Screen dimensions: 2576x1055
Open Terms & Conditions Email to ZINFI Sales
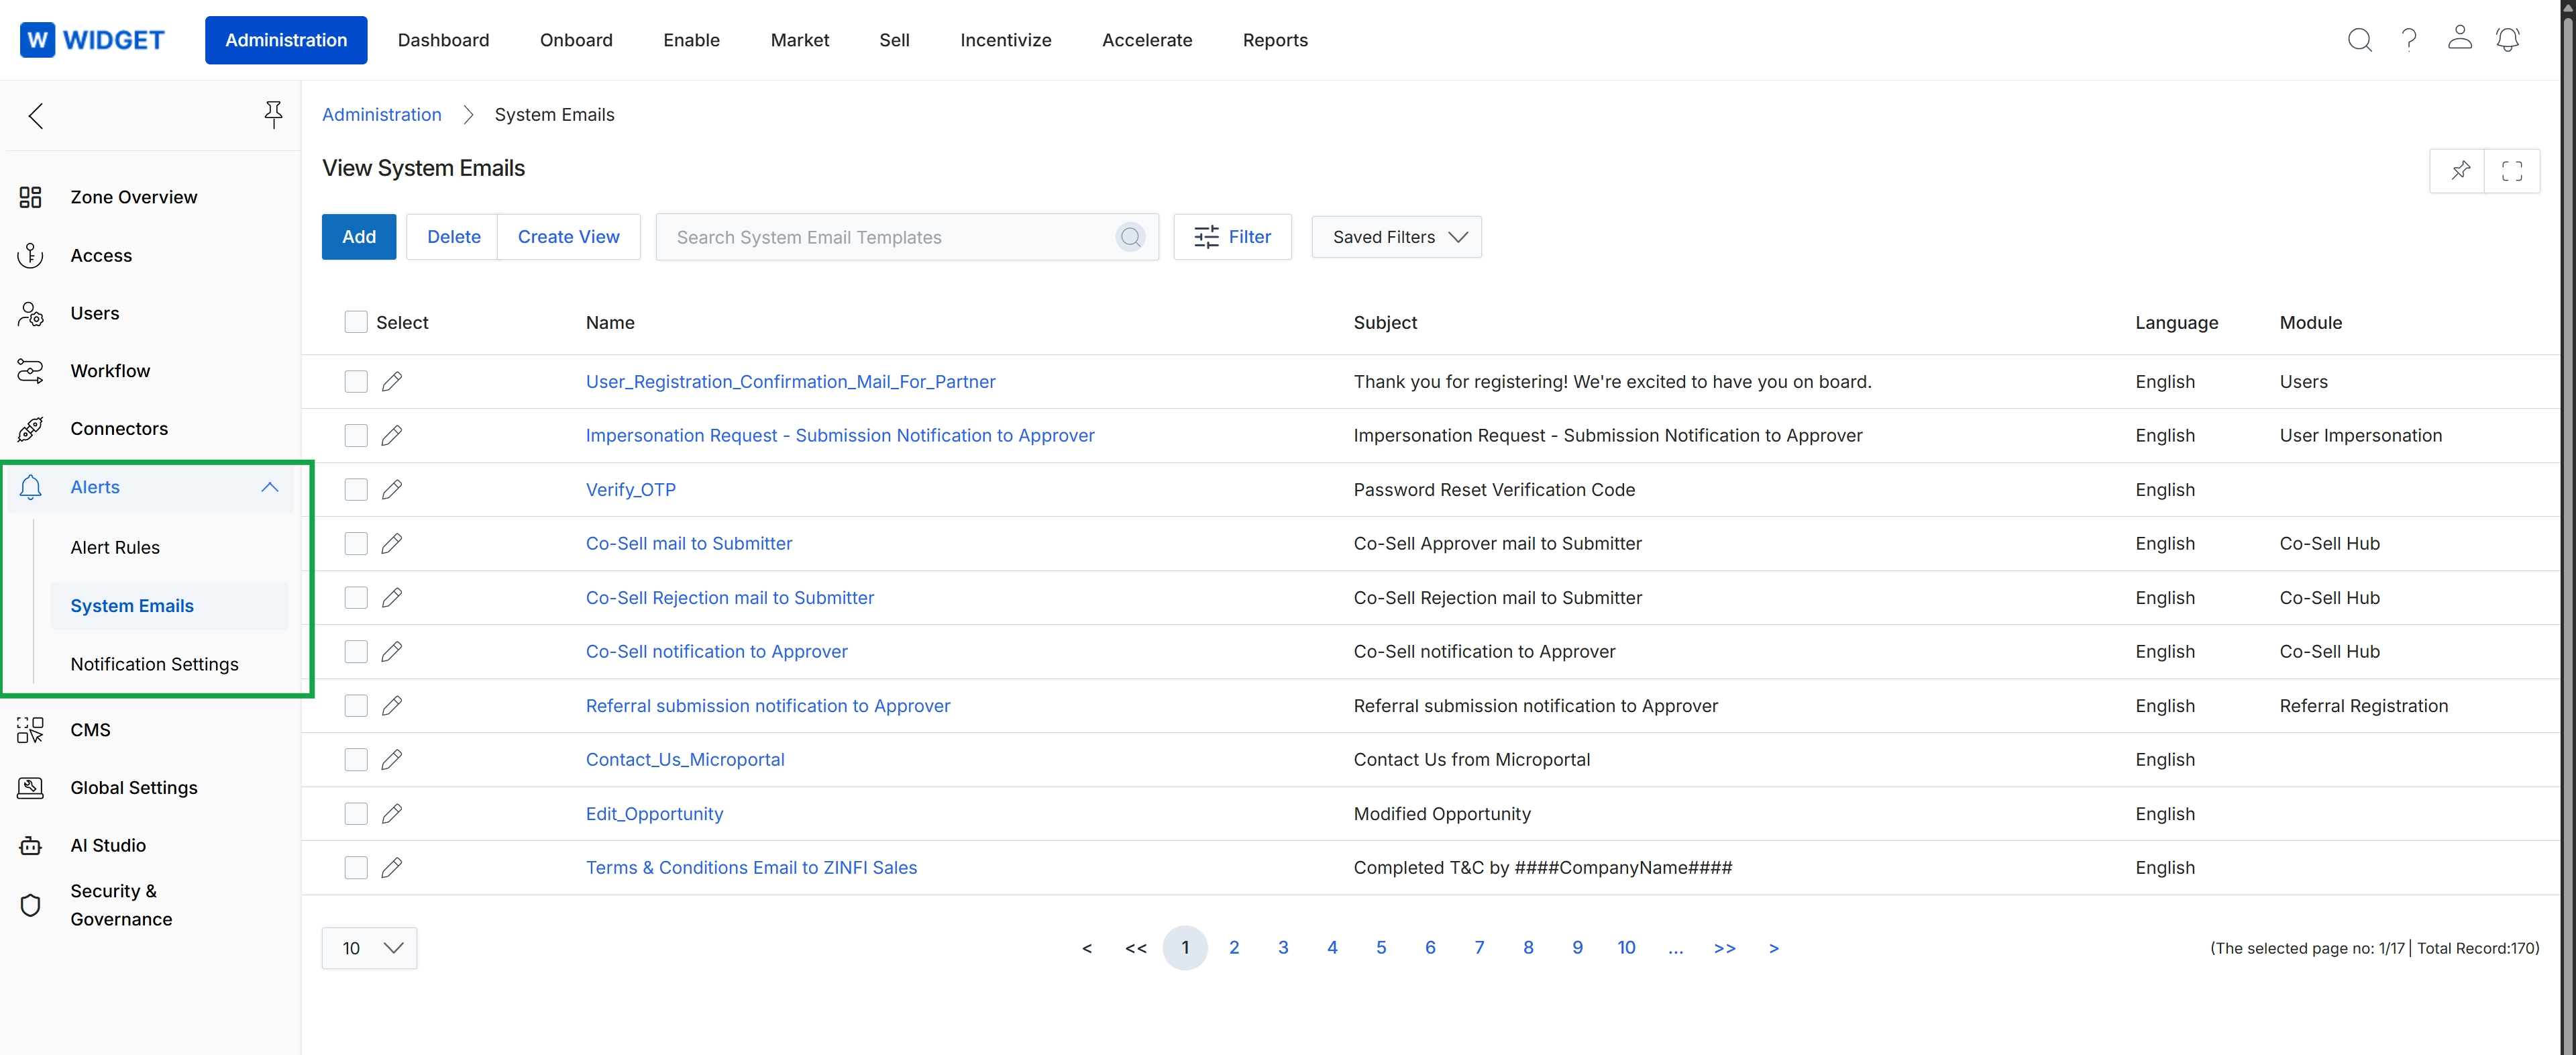pyautogui.click(x=751, y=868)
